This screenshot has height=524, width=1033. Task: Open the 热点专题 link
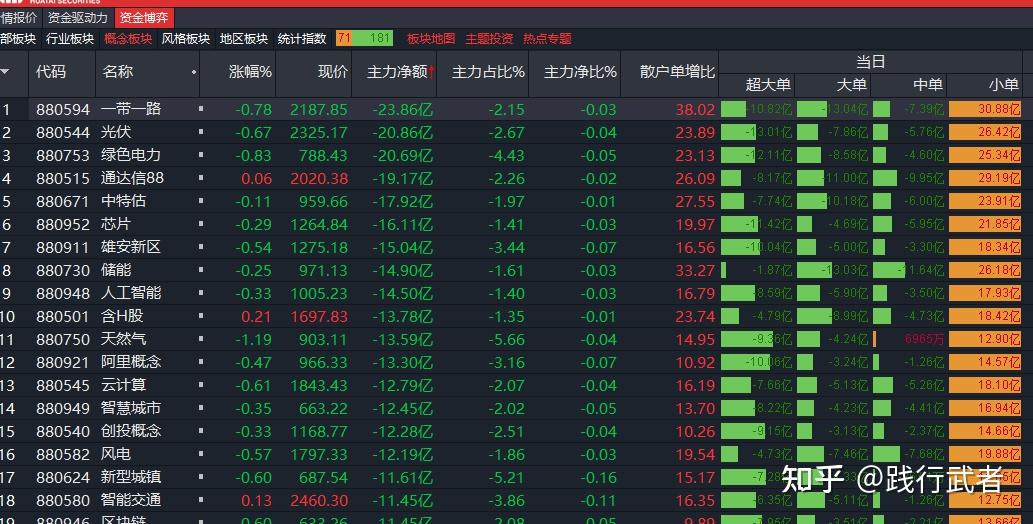[547, 39]
